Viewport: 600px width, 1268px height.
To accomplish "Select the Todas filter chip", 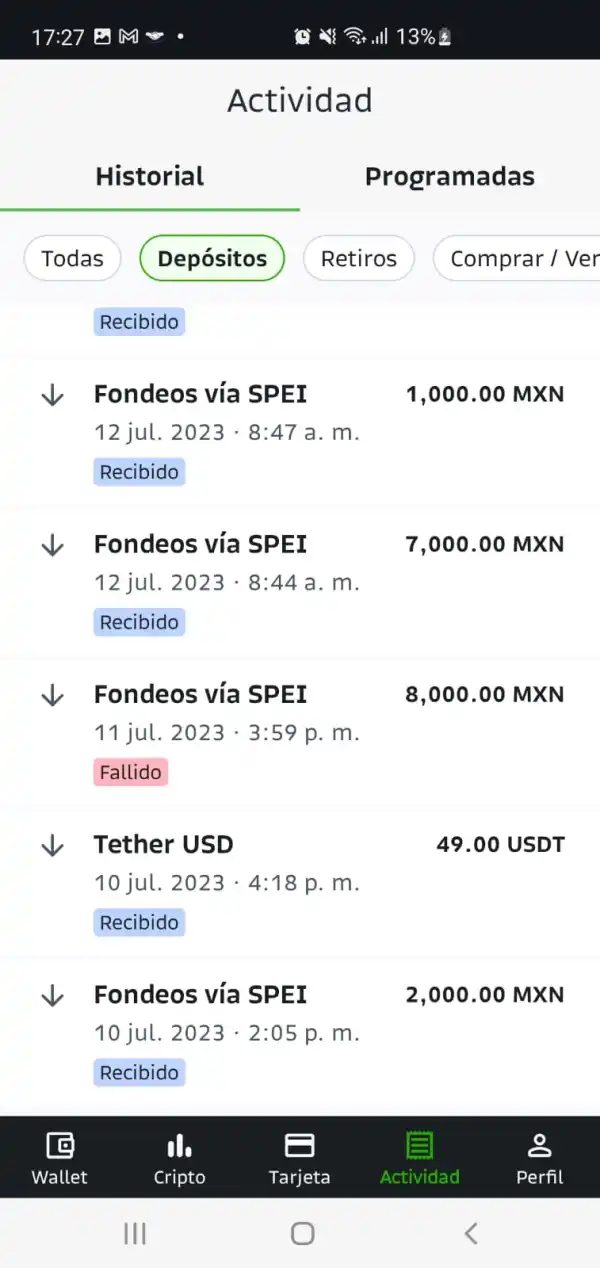I will pos(72,259).
